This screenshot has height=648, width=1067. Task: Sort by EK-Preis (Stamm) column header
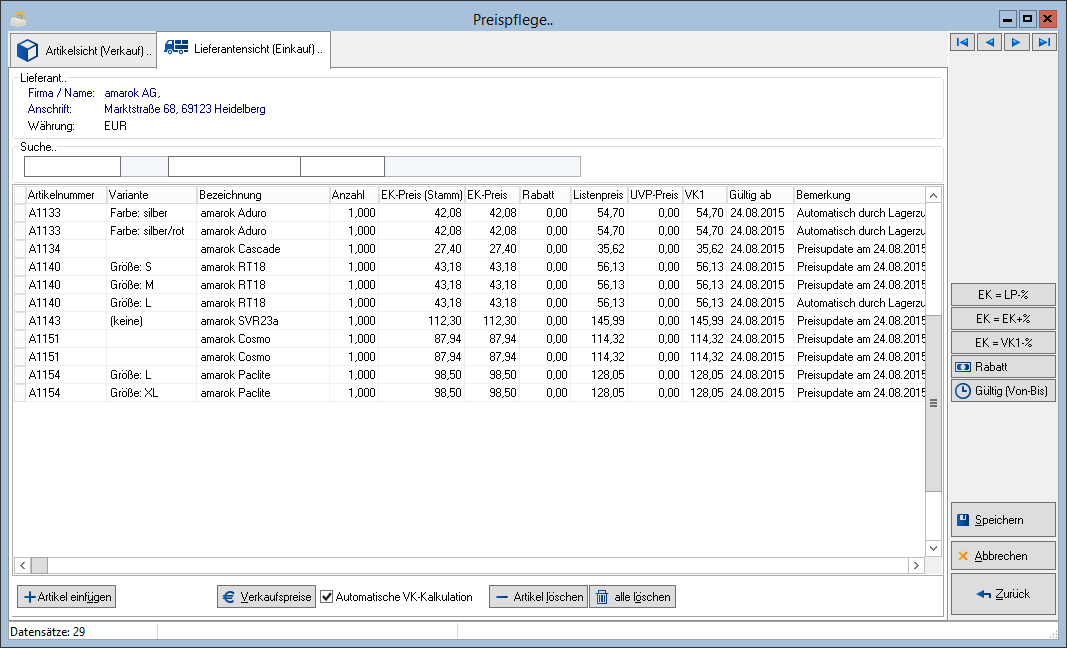[422, 195]
